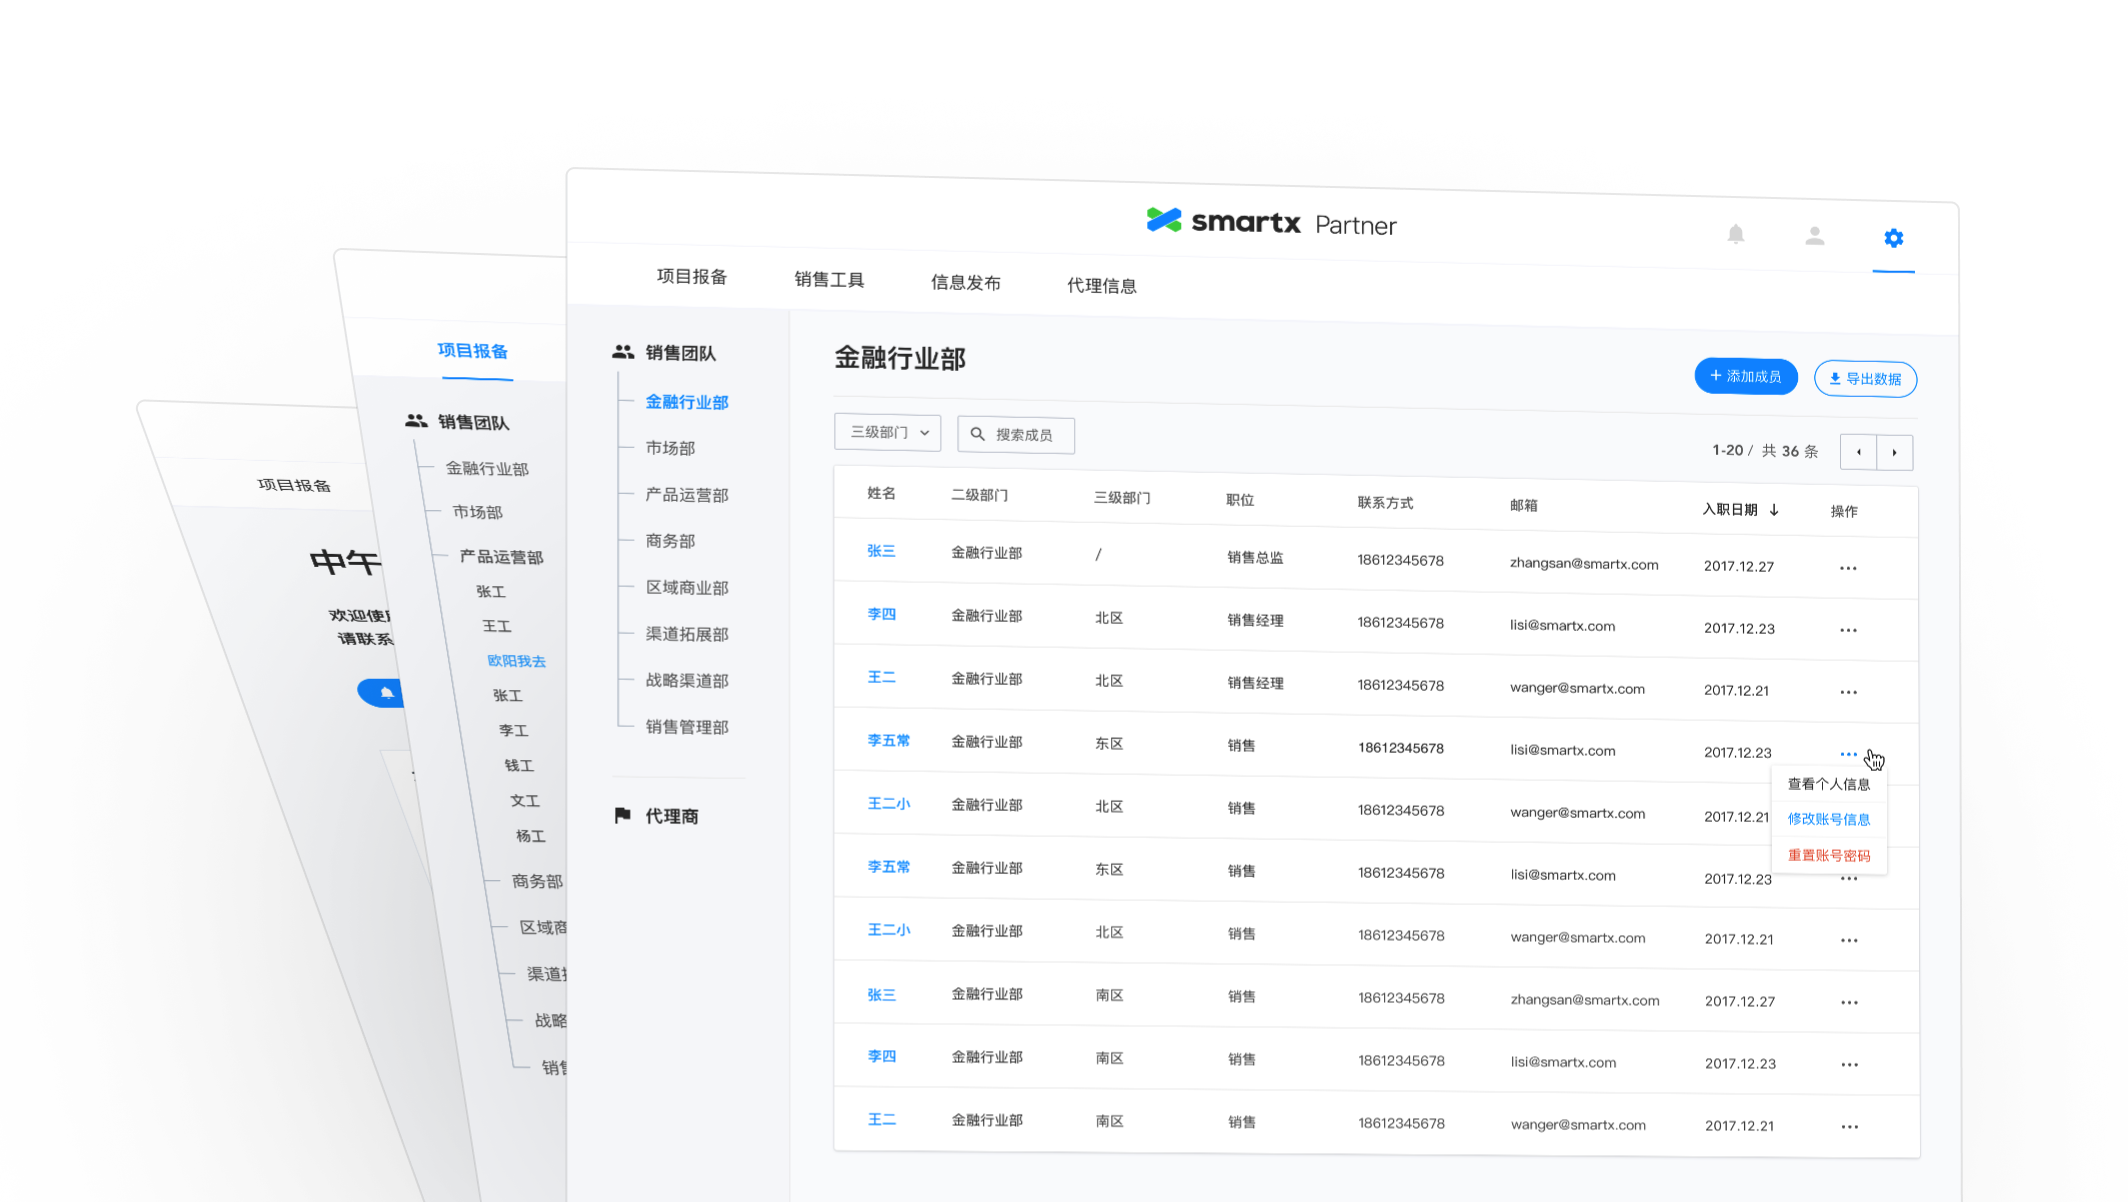The width and height of the screenshot is (2128, 1202).
Task: Click the 添加成员 button
Action: click(1745, 376)
